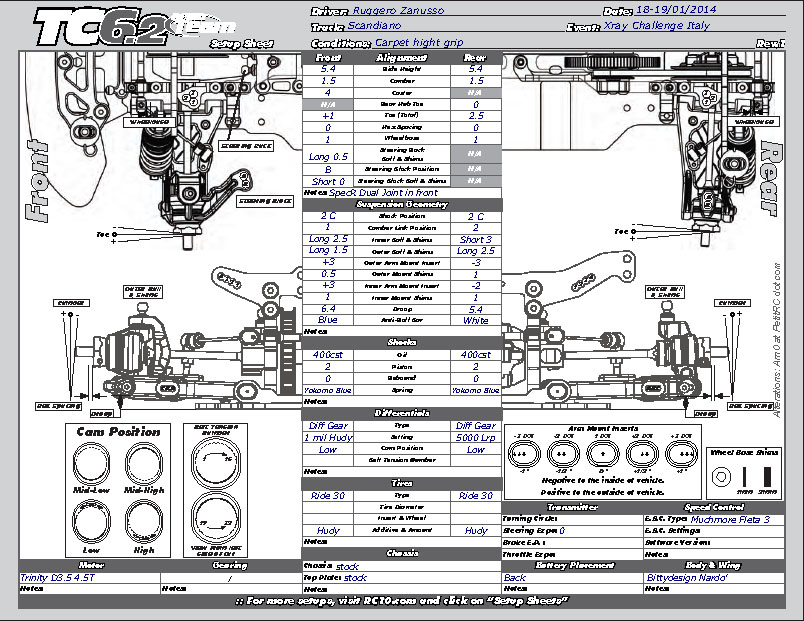Click the Suspension Geometry section header
This screenshot has height=621, width=804.
coord(402,205)
